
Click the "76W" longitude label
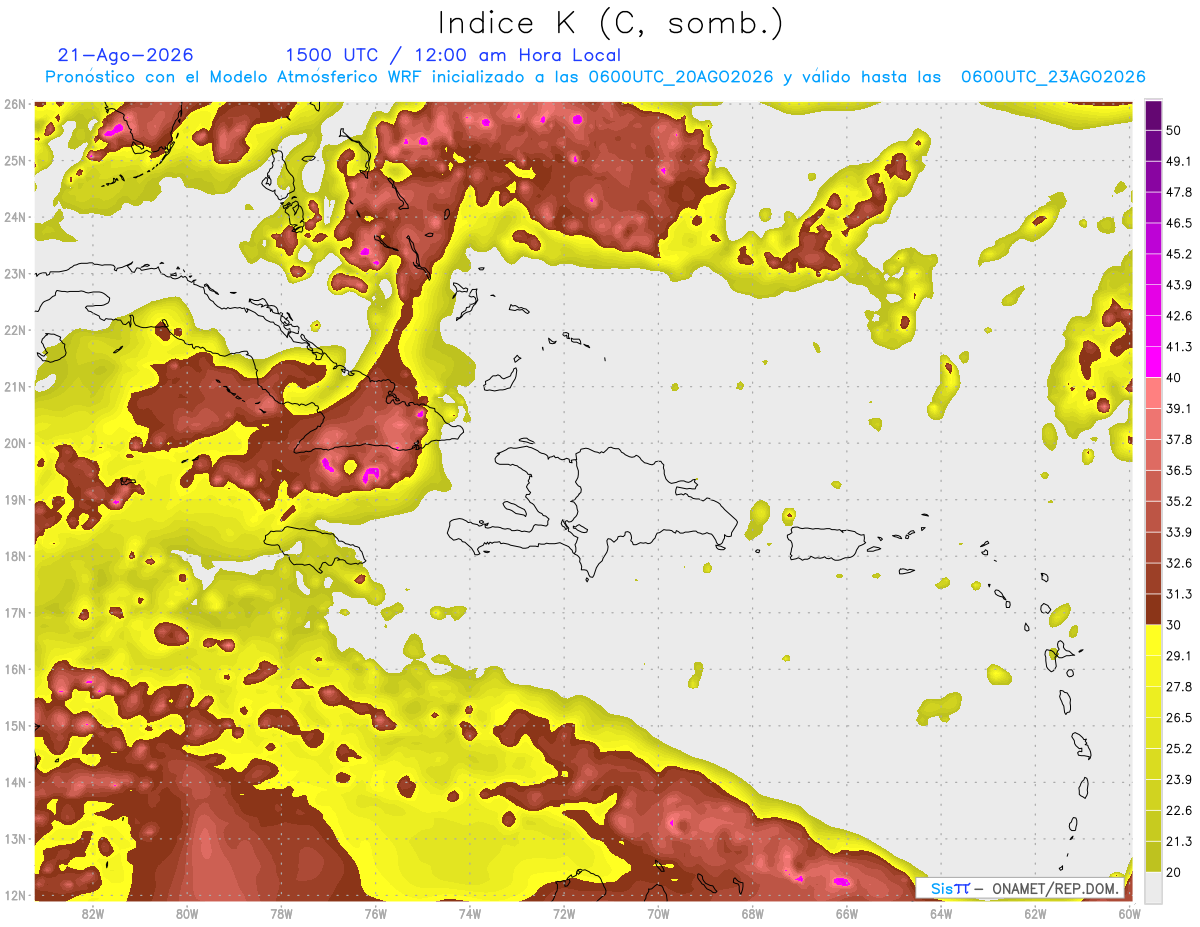tap(375, 913)
